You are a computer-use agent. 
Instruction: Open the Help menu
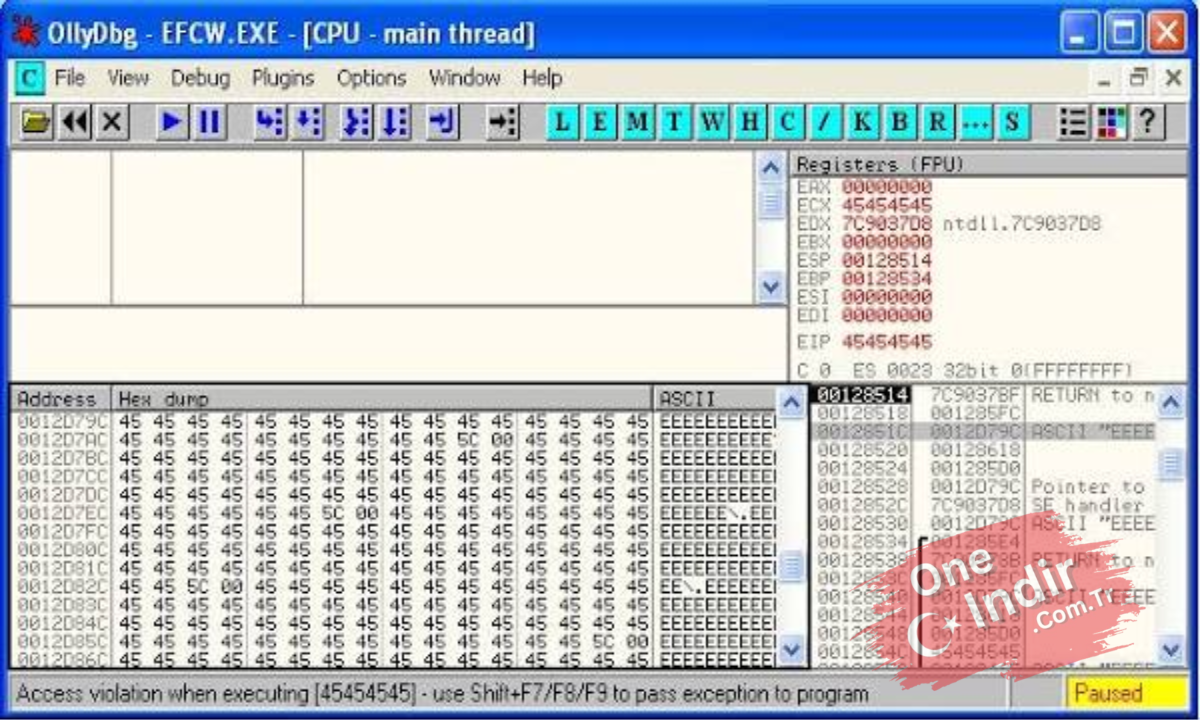click(542, 78)
